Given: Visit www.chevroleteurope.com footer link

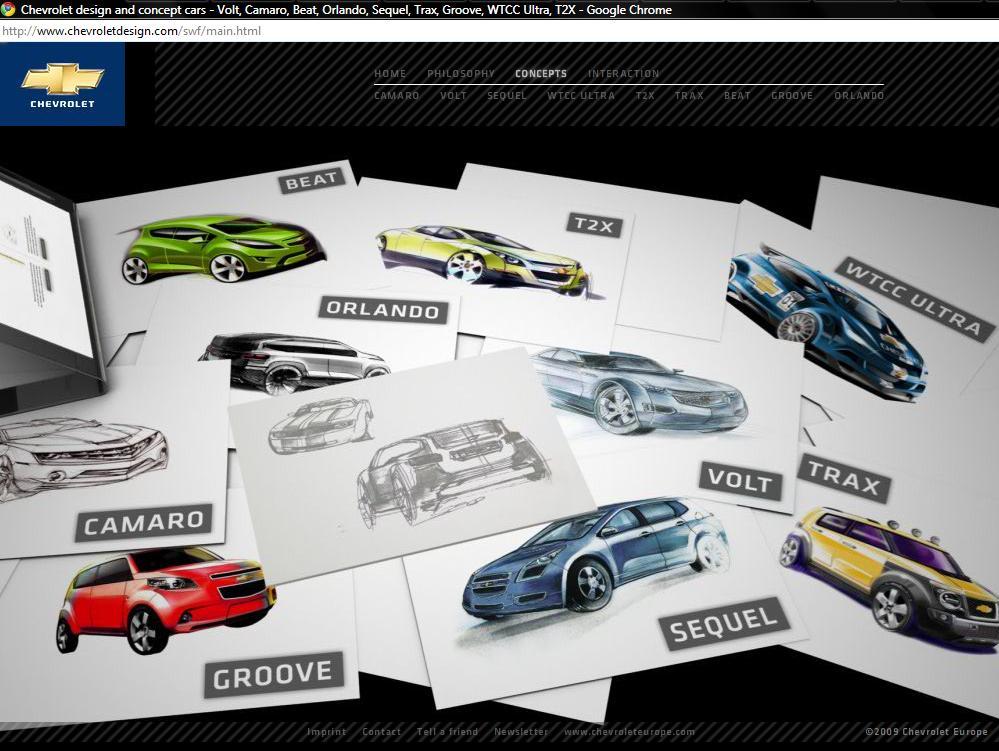Looking at the screenshot, I should pos(629,732).
